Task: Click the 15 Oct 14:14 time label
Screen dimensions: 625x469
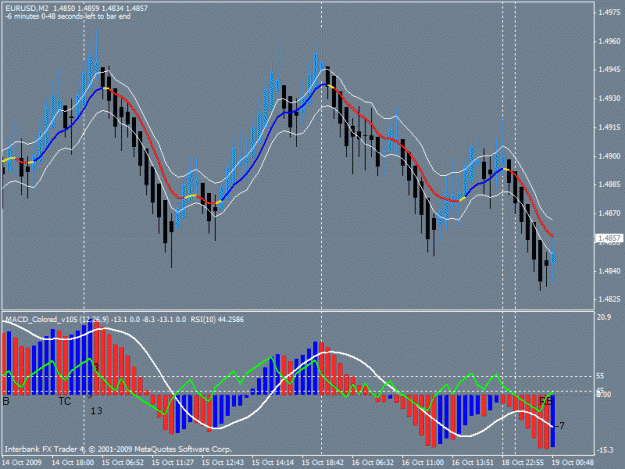Action: pos(273,463)
